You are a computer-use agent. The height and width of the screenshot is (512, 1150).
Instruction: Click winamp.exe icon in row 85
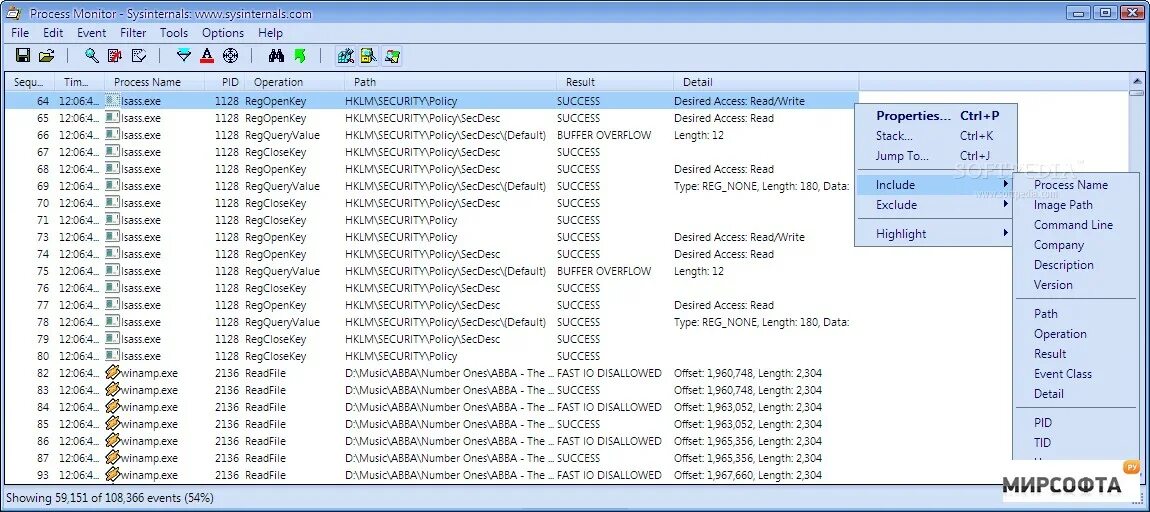coord(112,423)
